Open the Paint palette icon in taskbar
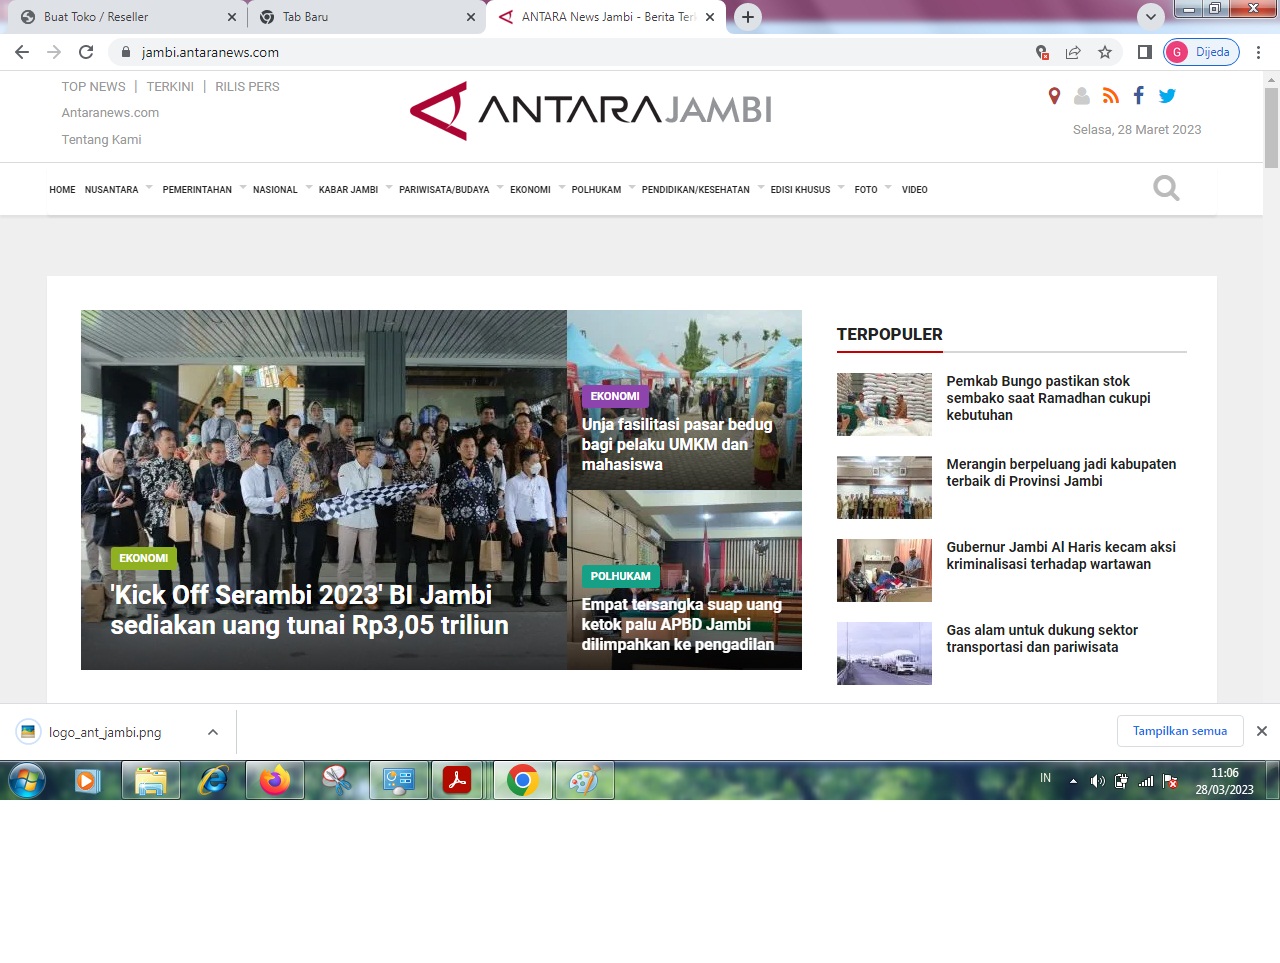1280x963 pixels. tap(585, 780)
